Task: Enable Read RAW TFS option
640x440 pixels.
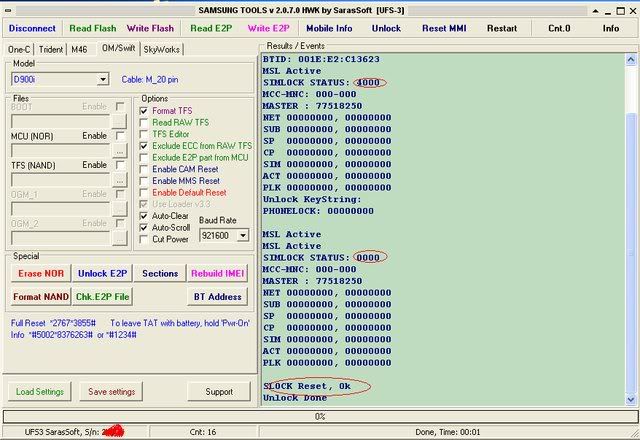Action: [x=144, y=122]
